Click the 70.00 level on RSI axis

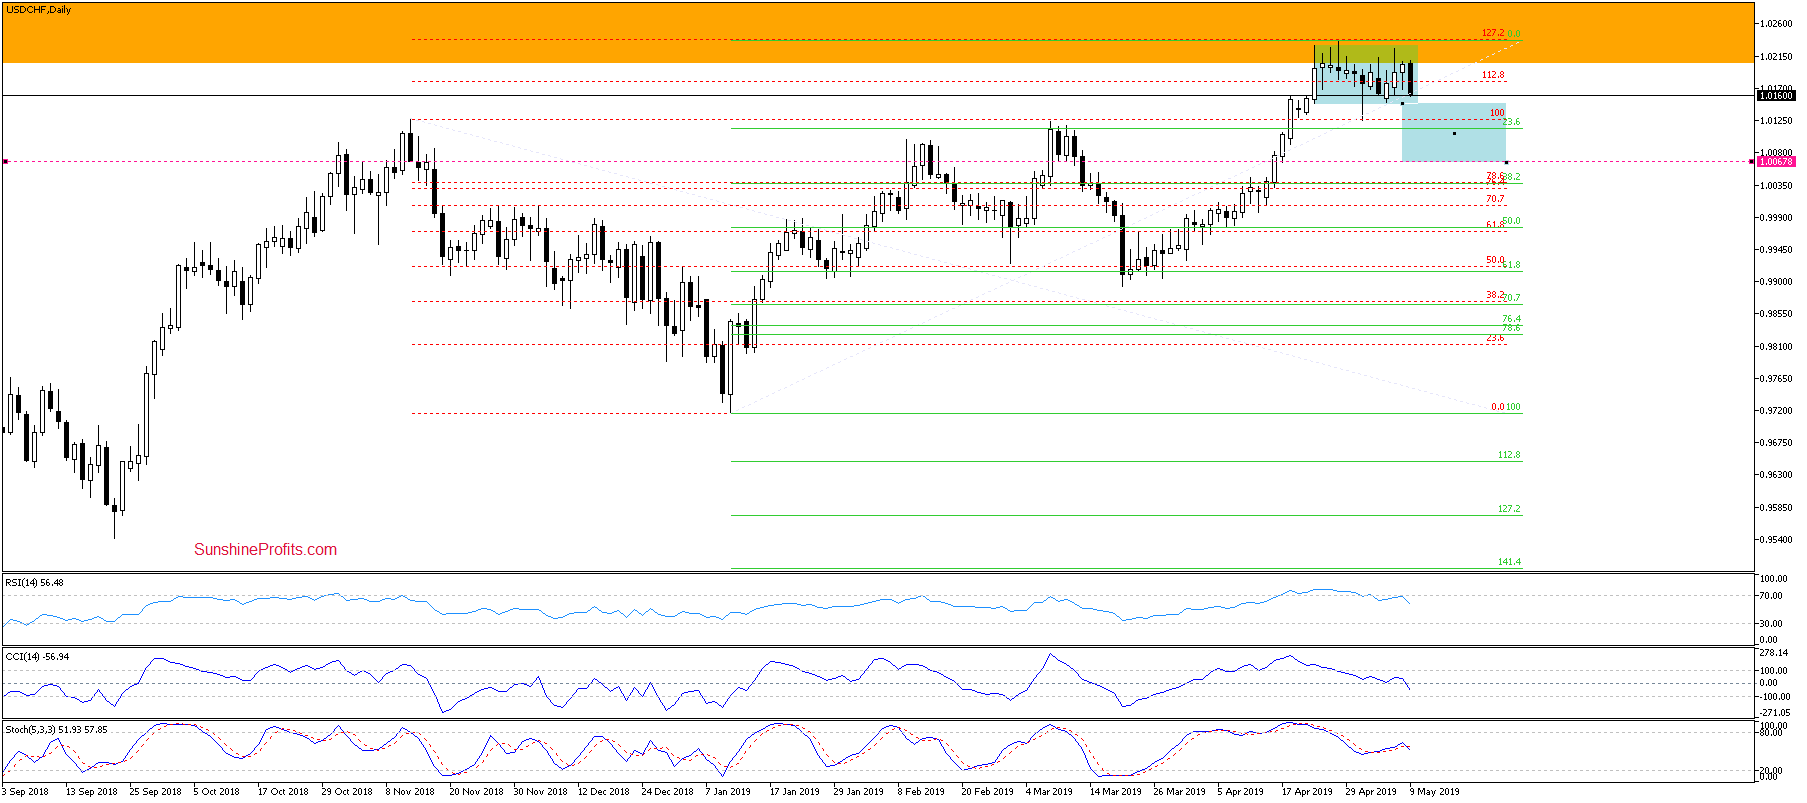[x=1771, y=596]
